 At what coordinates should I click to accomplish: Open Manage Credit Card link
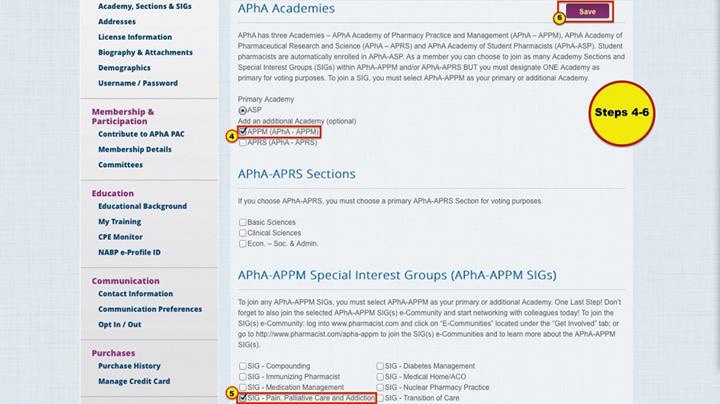pos(134,382)
